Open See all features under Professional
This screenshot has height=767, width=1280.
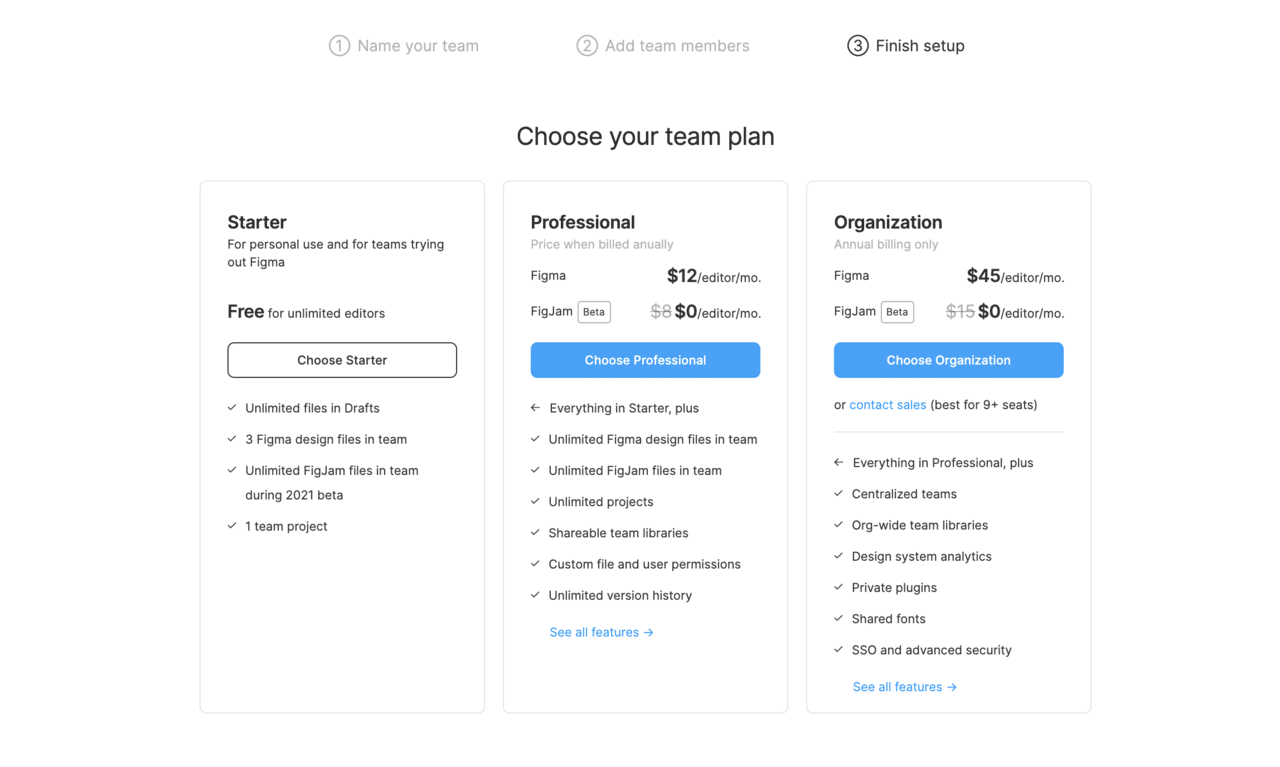(x=601, y=632)
